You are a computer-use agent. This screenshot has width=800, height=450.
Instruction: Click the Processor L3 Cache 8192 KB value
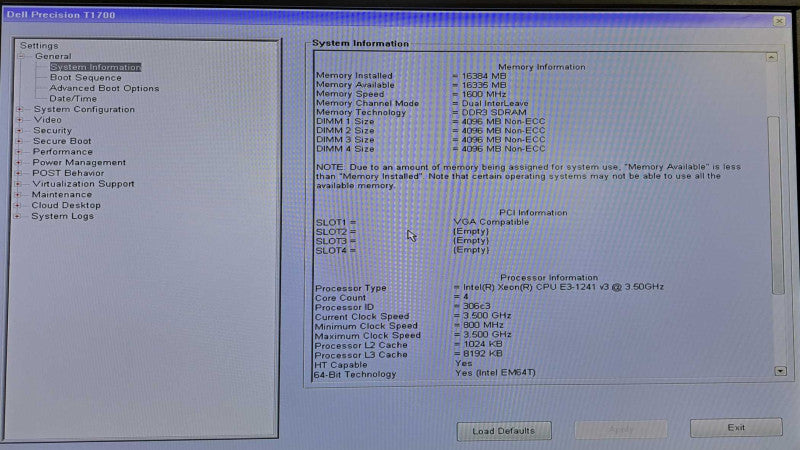point(483,354)
